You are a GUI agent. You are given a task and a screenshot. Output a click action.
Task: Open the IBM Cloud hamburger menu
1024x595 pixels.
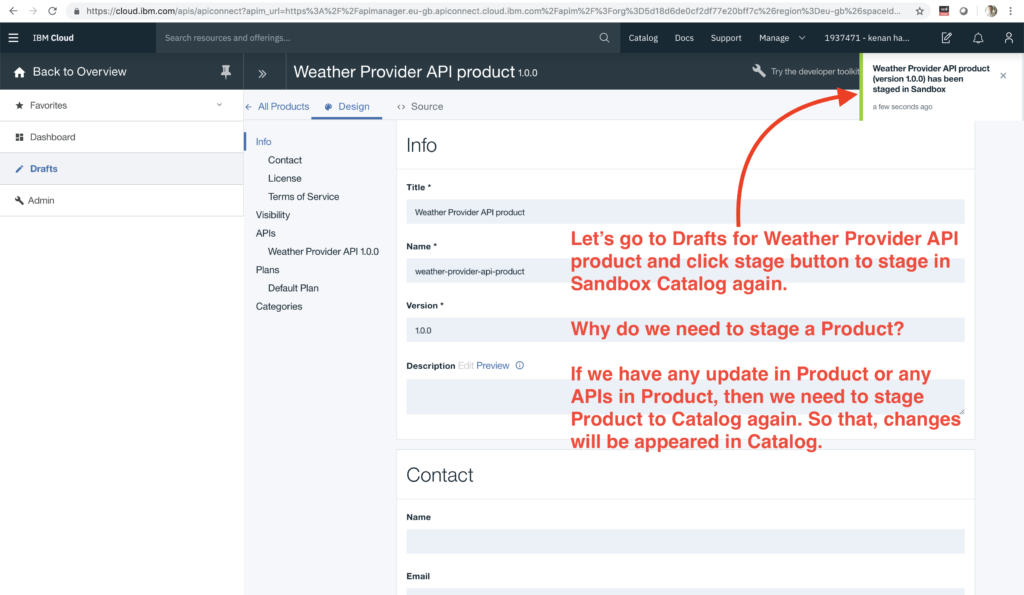click(x=13, y=38)
